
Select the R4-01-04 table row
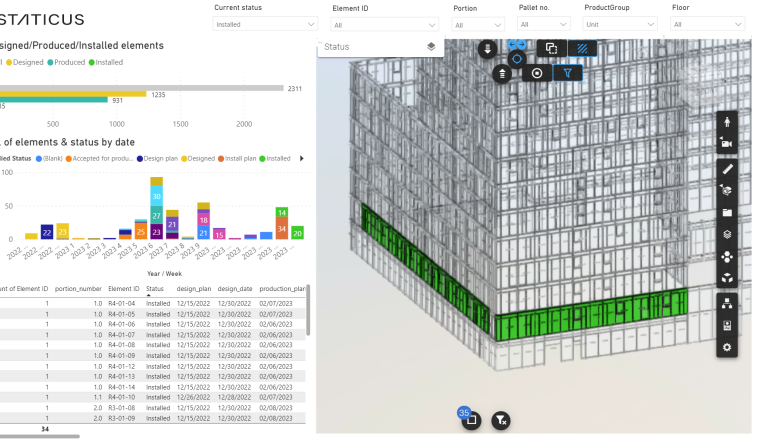point(123,302)
